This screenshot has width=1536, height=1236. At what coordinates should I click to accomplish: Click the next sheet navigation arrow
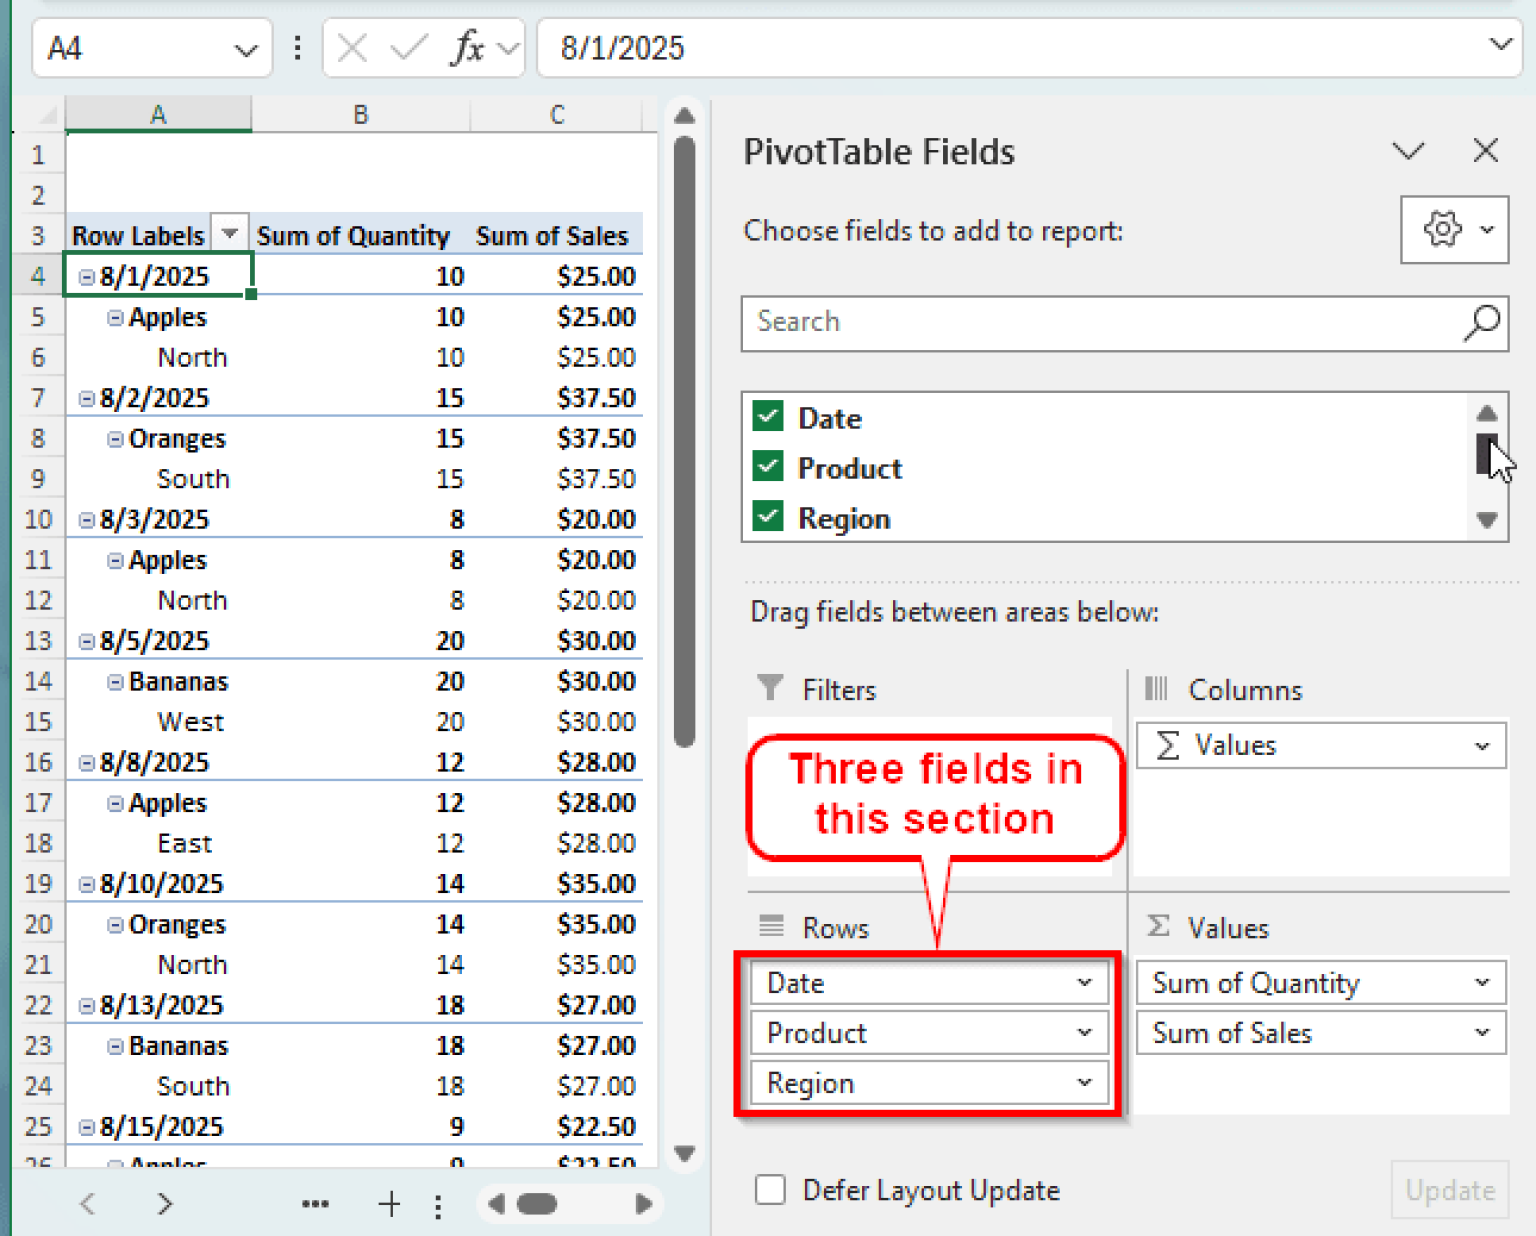(x=165, y=1204)
